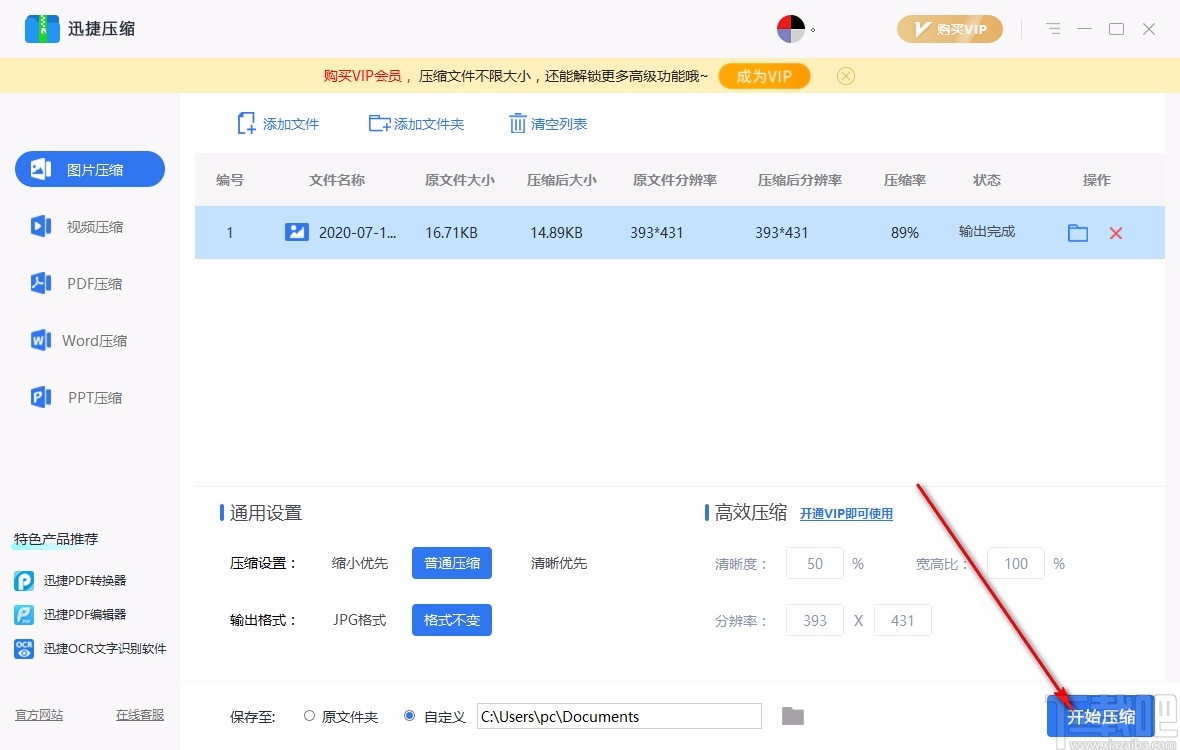Click the 开始压缩 button
Screen dimensions: 1180x750
[x=1102, y=716]
